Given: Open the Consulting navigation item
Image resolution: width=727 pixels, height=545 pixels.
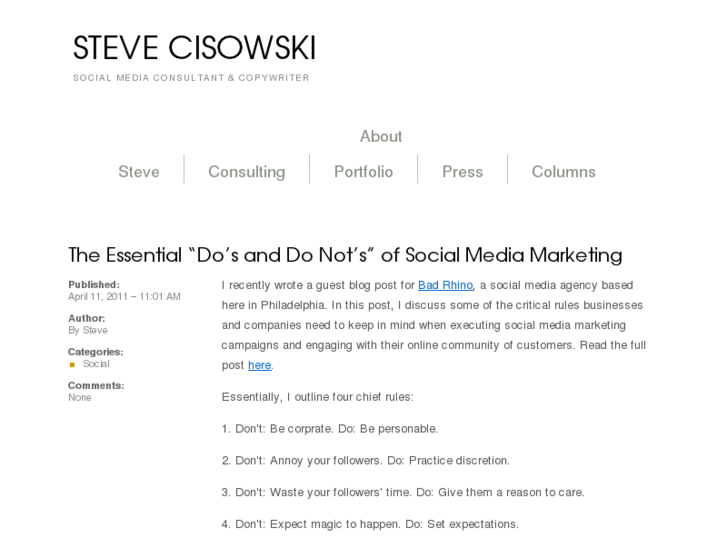Looking at the screenshot, I should pos(246,171).
